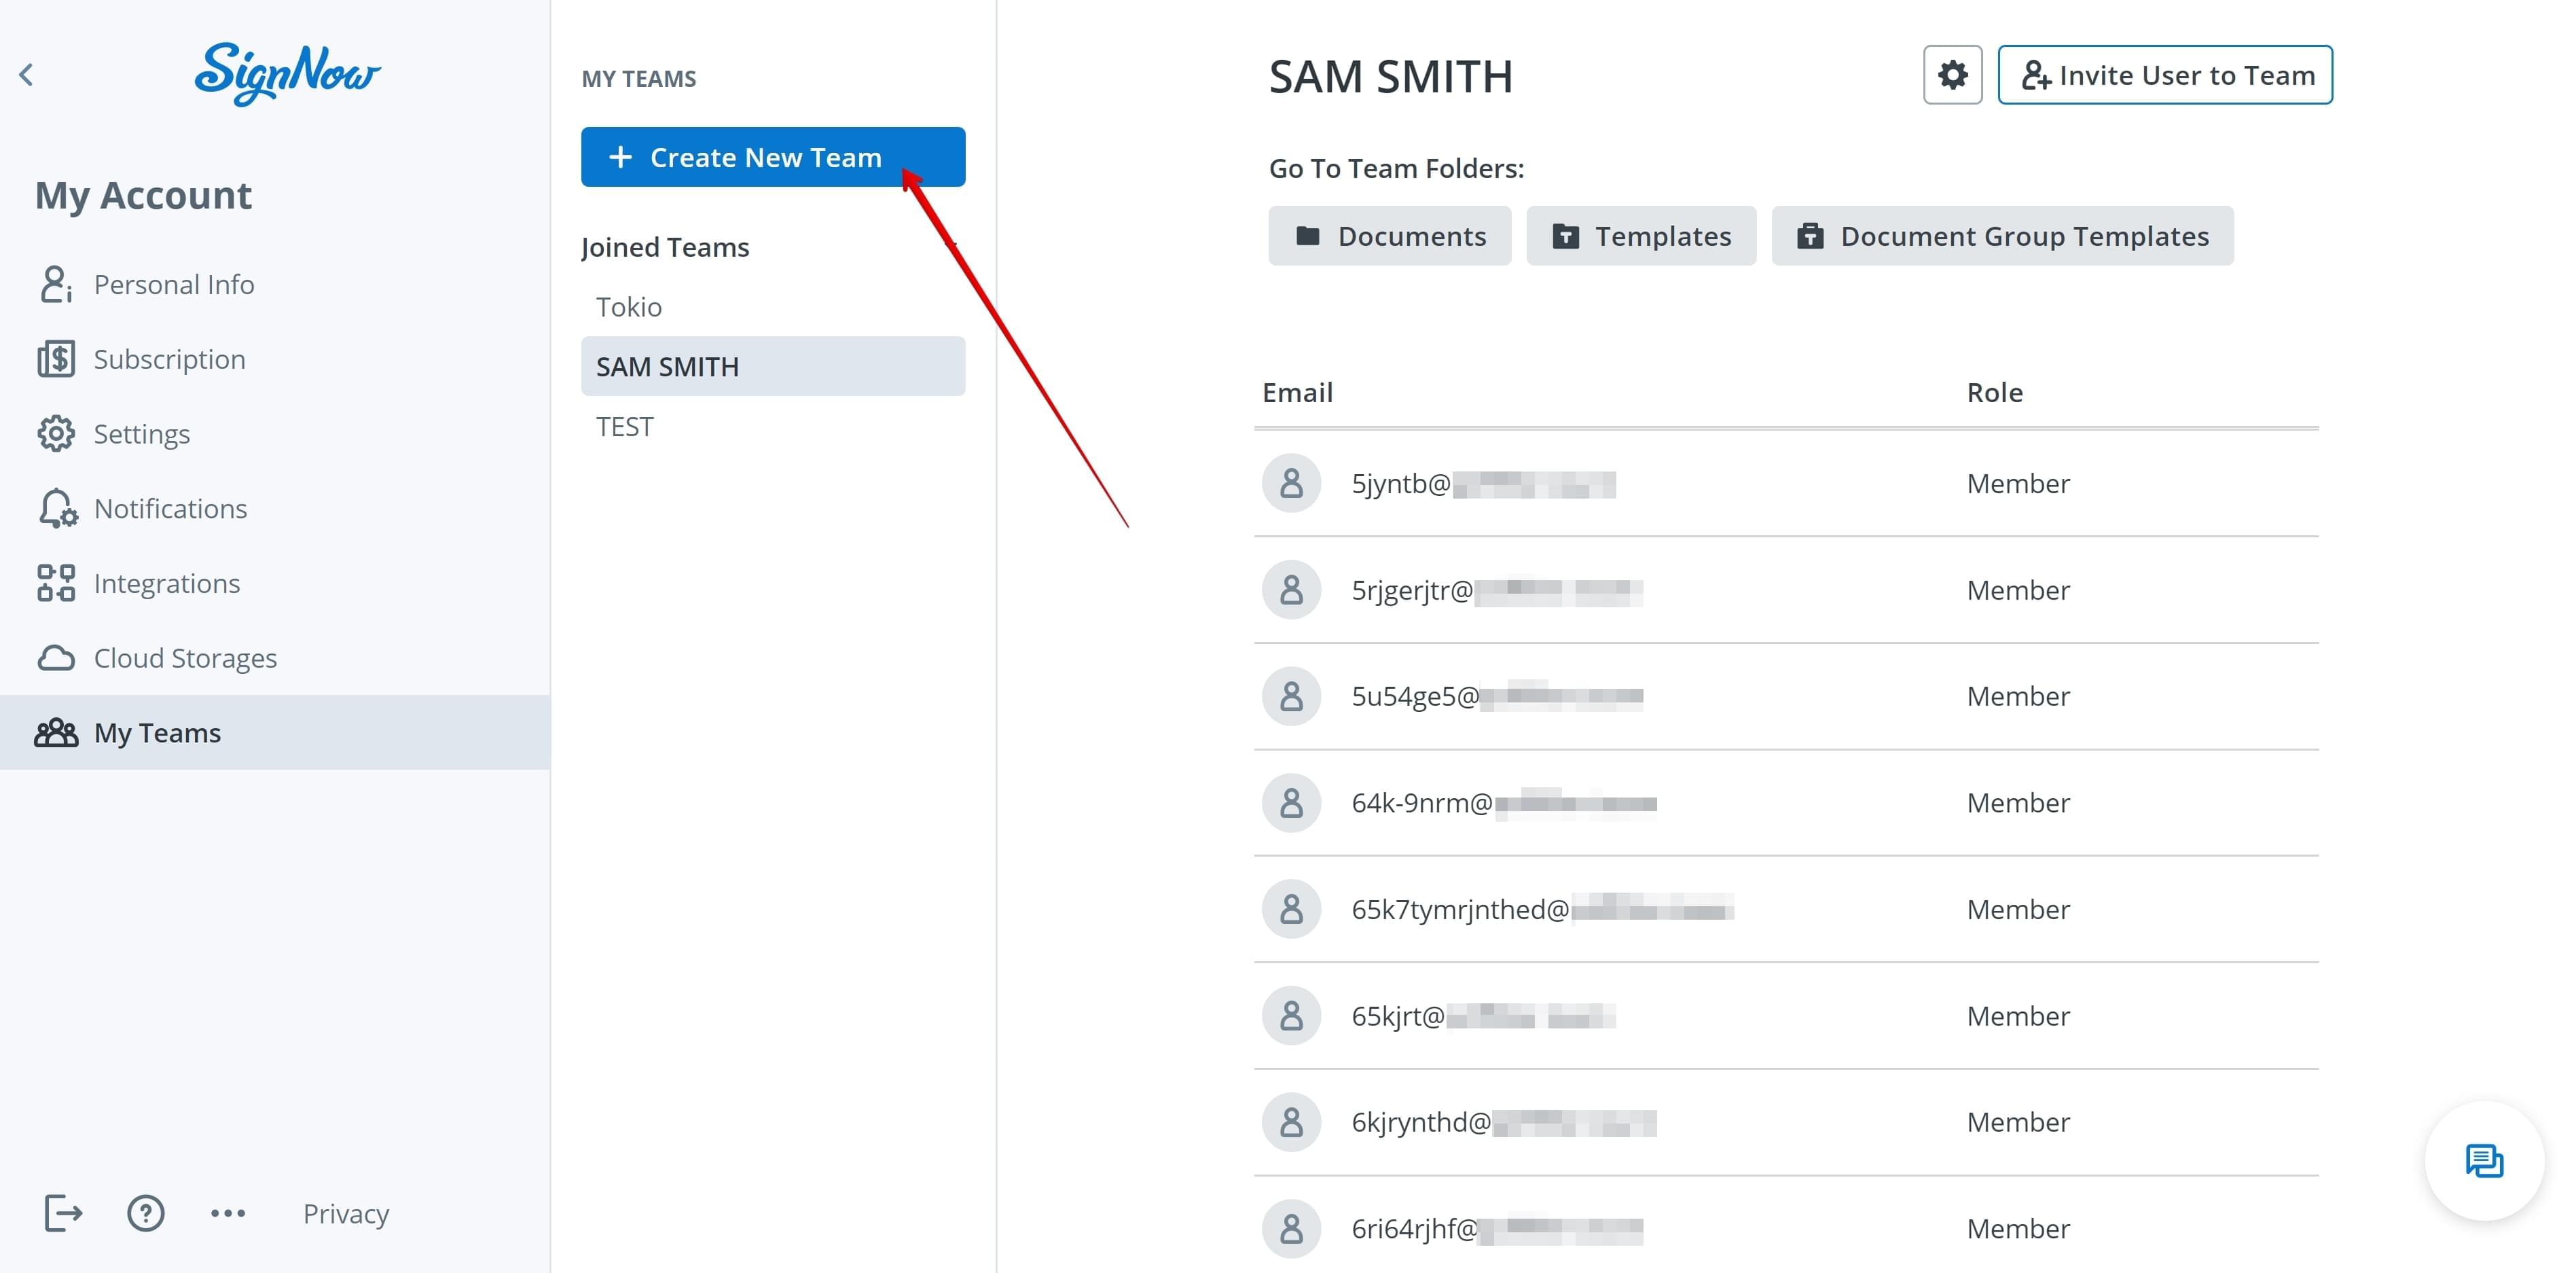
Task: Open the Privacy link
Action: point(346,1214)
